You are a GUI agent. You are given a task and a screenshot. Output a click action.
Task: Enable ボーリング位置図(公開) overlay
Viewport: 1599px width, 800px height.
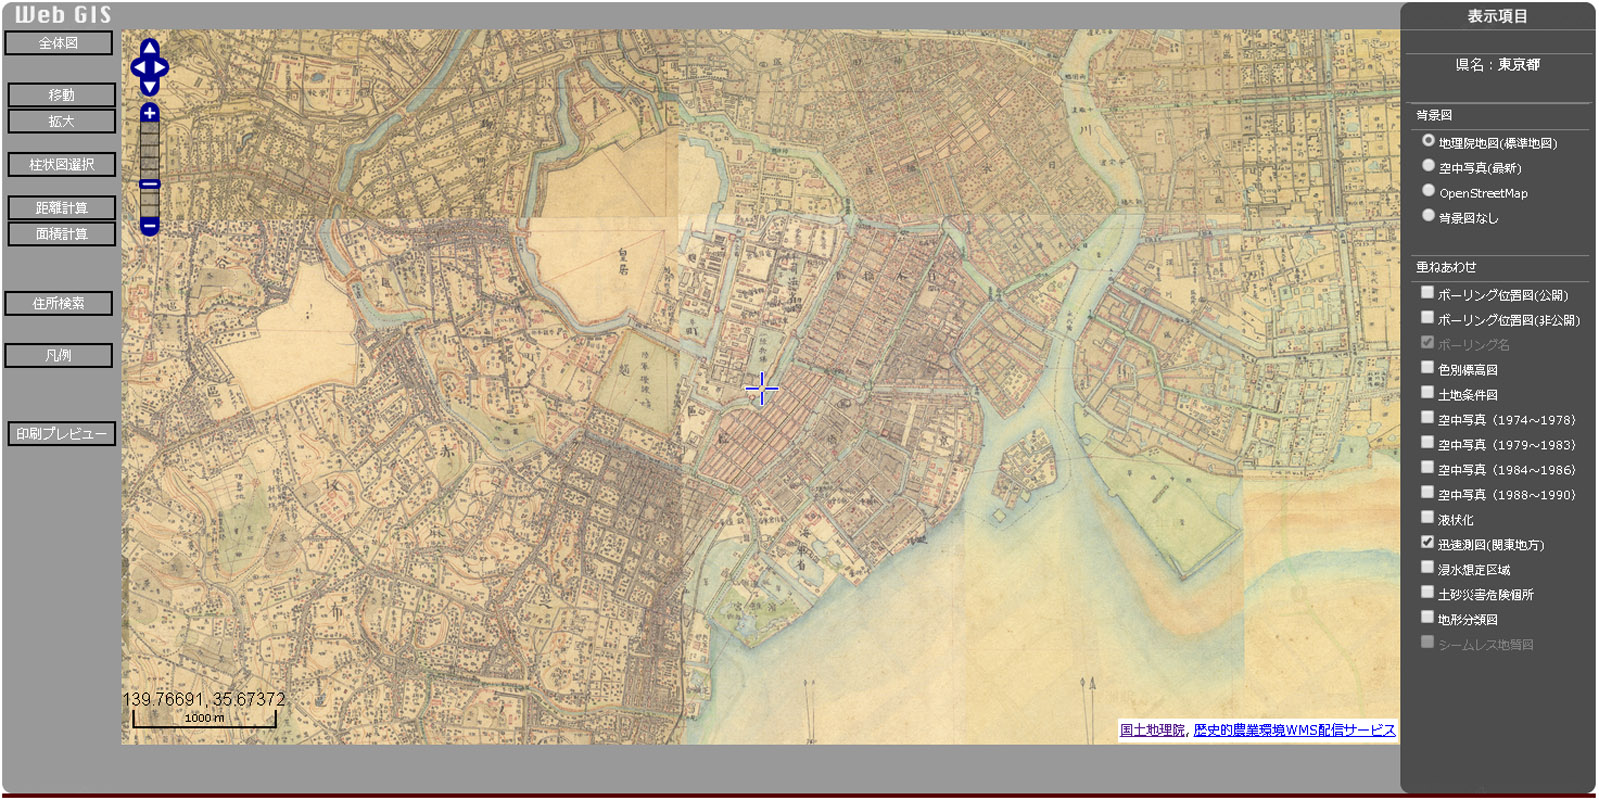point(1428,293)
